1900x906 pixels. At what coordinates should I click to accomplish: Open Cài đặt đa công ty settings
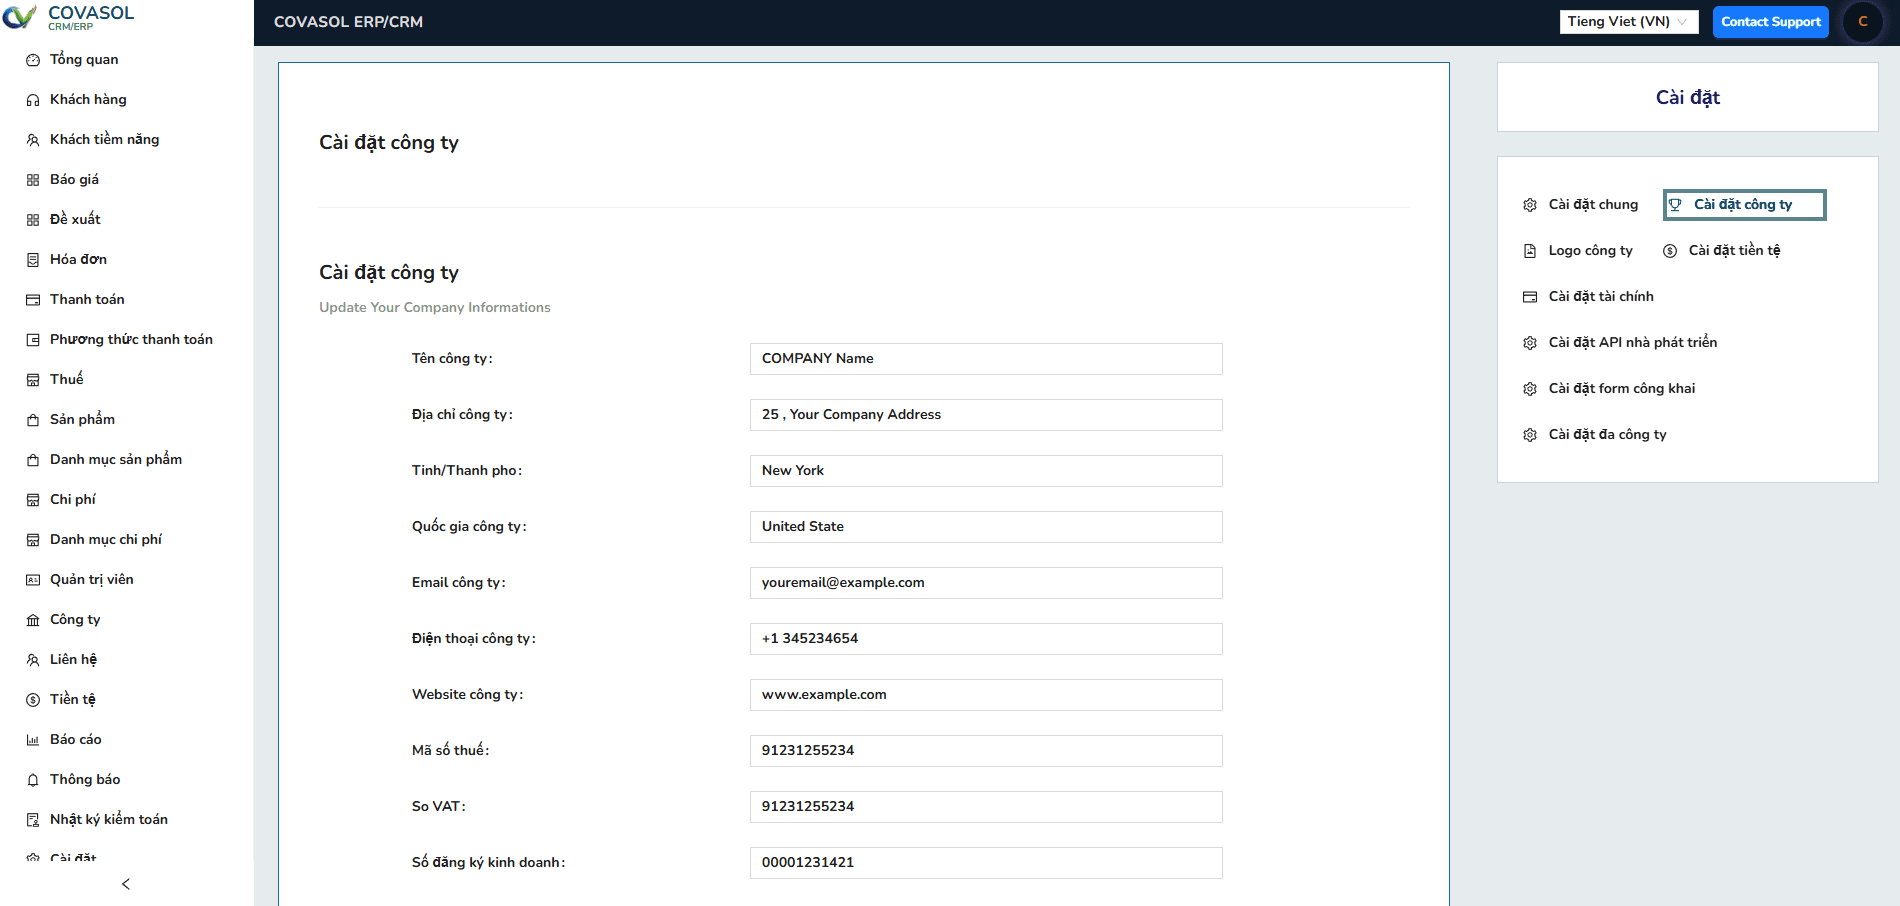1607,434
